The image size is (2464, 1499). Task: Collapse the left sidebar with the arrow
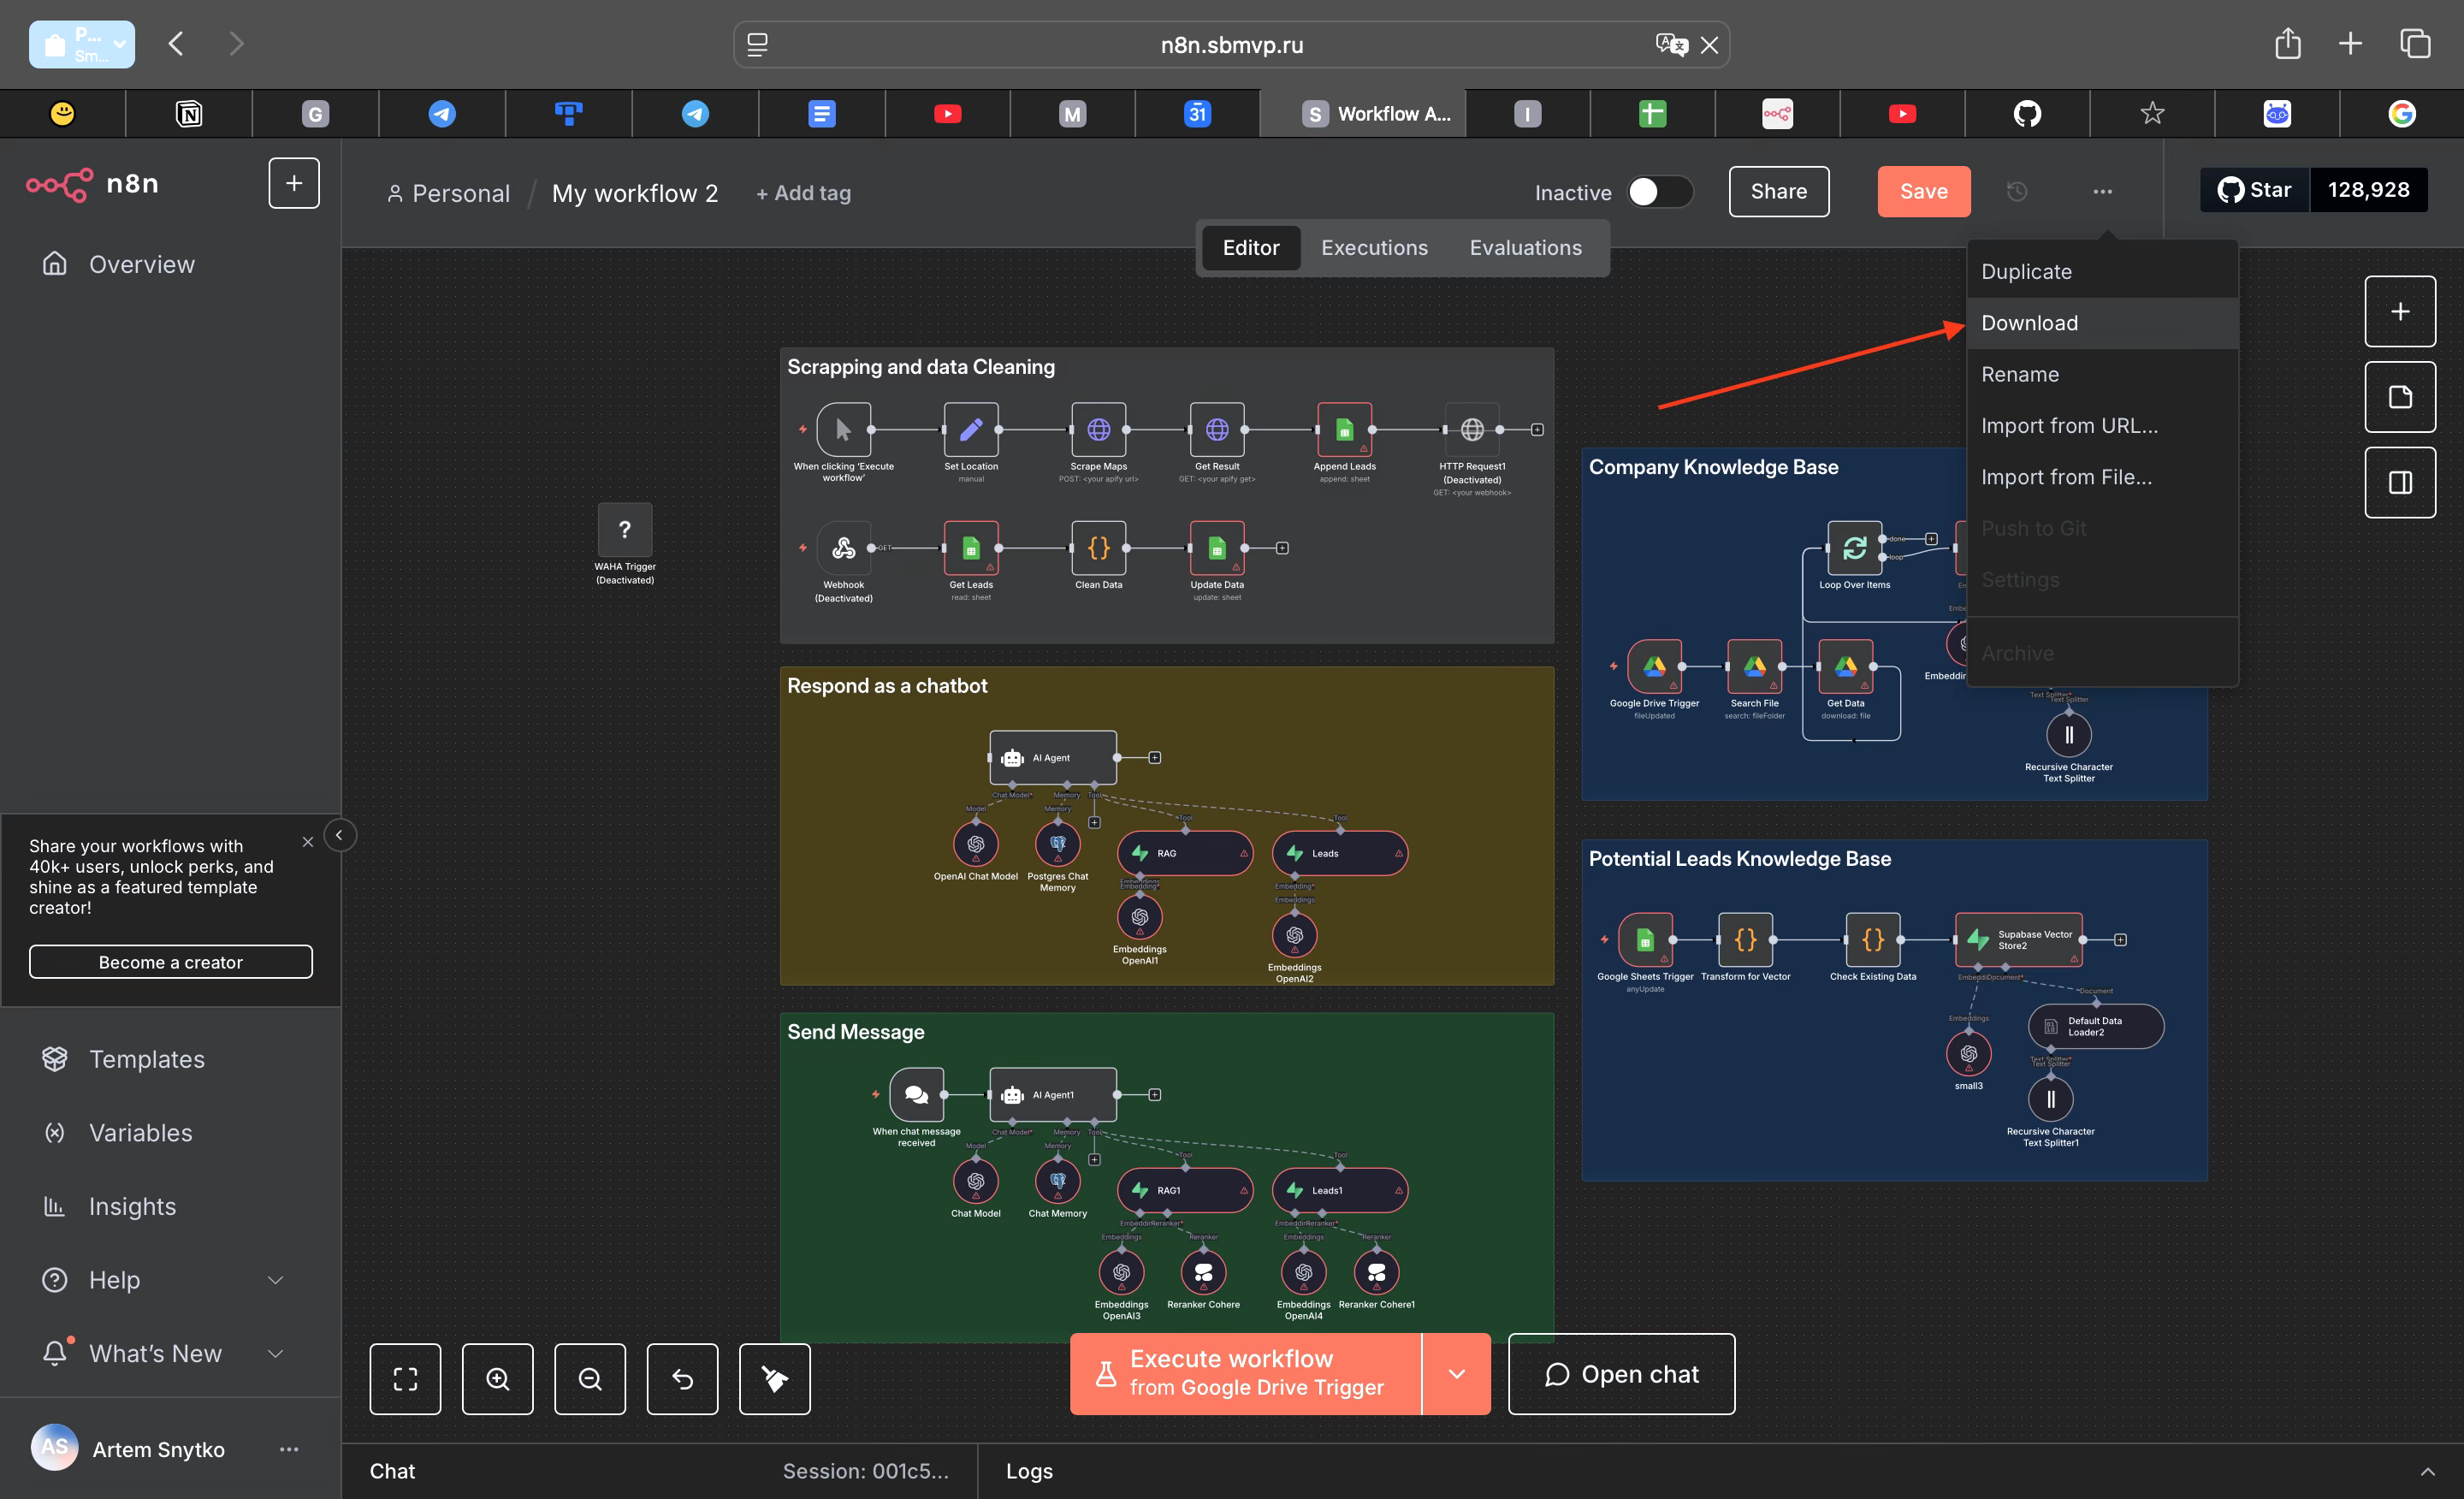pos(339,835)
